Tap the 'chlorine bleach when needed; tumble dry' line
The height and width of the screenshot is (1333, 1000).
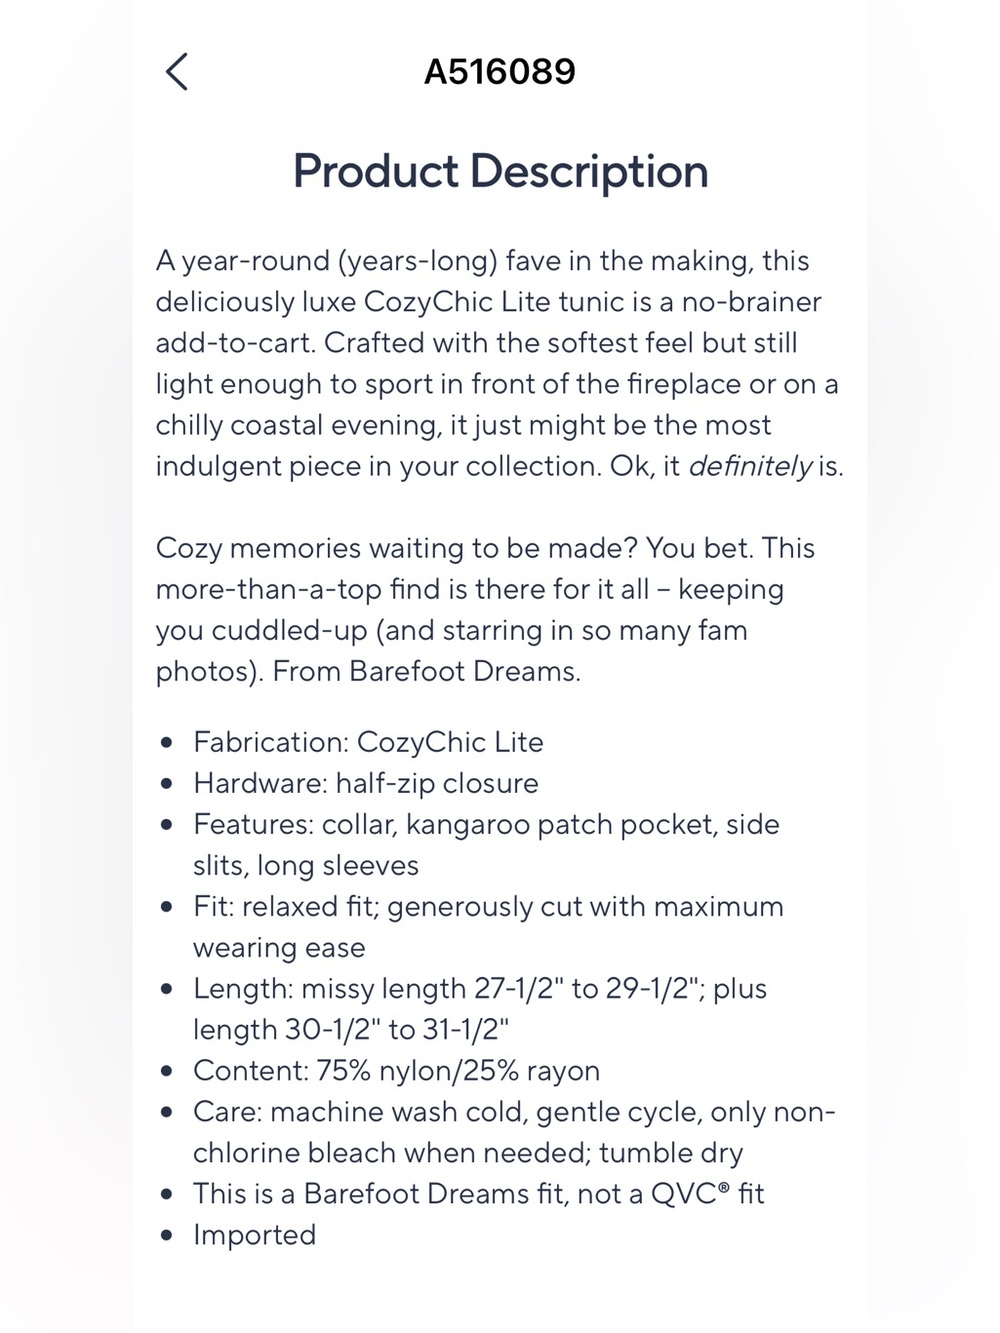[468, 1153]
